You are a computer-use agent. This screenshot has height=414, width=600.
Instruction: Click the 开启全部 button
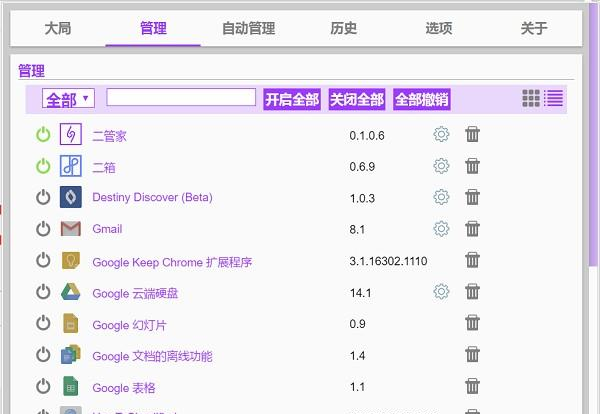[292, 99]
